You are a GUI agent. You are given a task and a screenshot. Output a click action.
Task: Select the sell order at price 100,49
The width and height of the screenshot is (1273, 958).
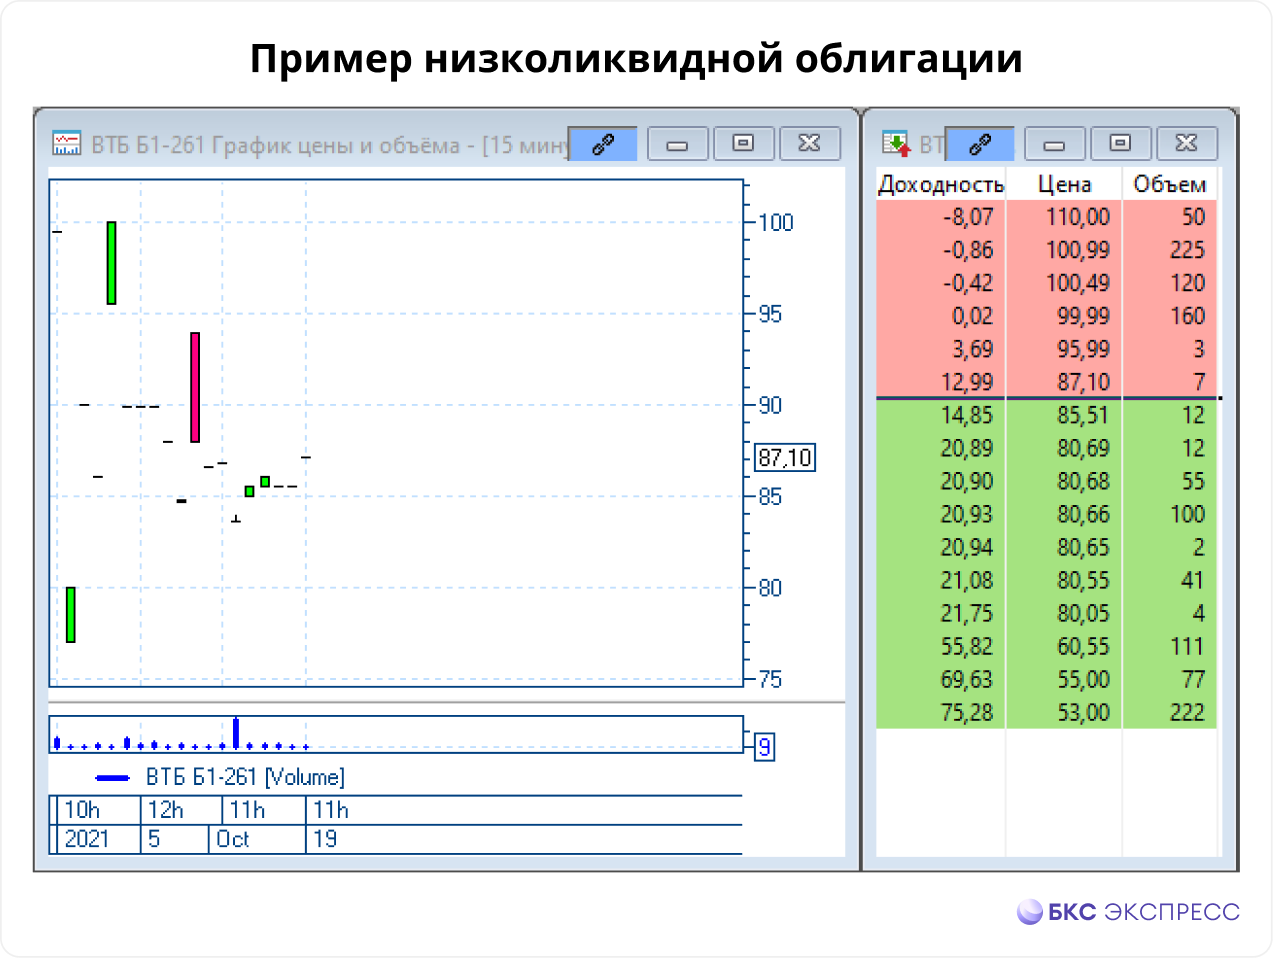(x=1046, y=283)
